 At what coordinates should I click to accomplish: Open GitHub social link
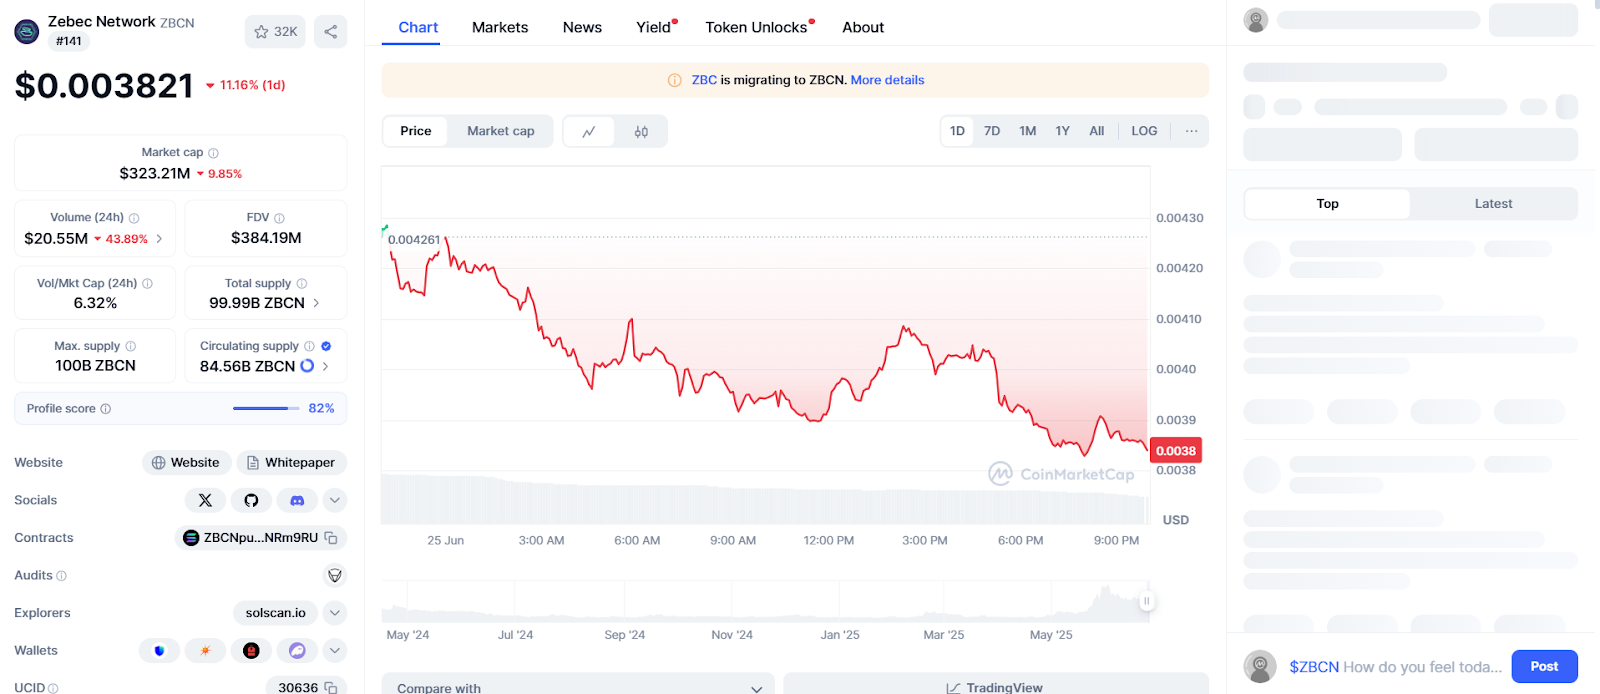coord(251,500)
